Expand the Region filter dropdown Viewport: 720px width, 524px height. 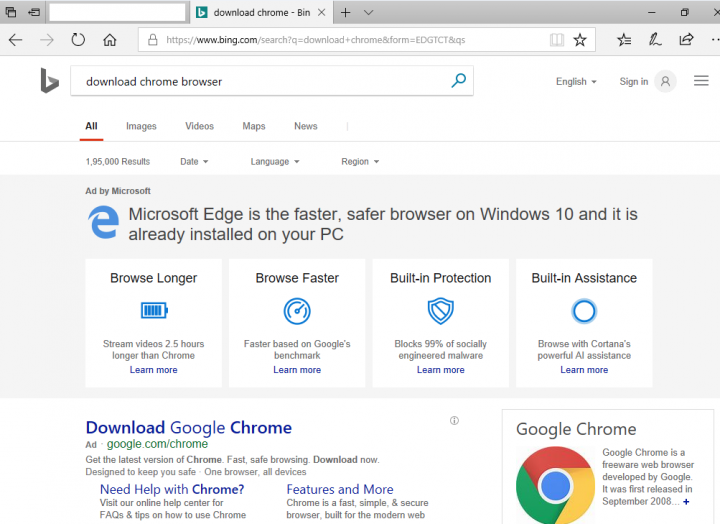pyautogui.click(x=360, y=162)
